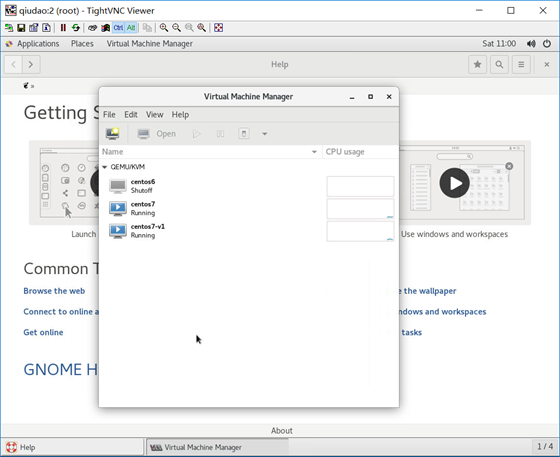The height and width of the screenshot is (457, 560).
Task: Click the TightVNC zoom 100% icon
Action: point(189,28)
